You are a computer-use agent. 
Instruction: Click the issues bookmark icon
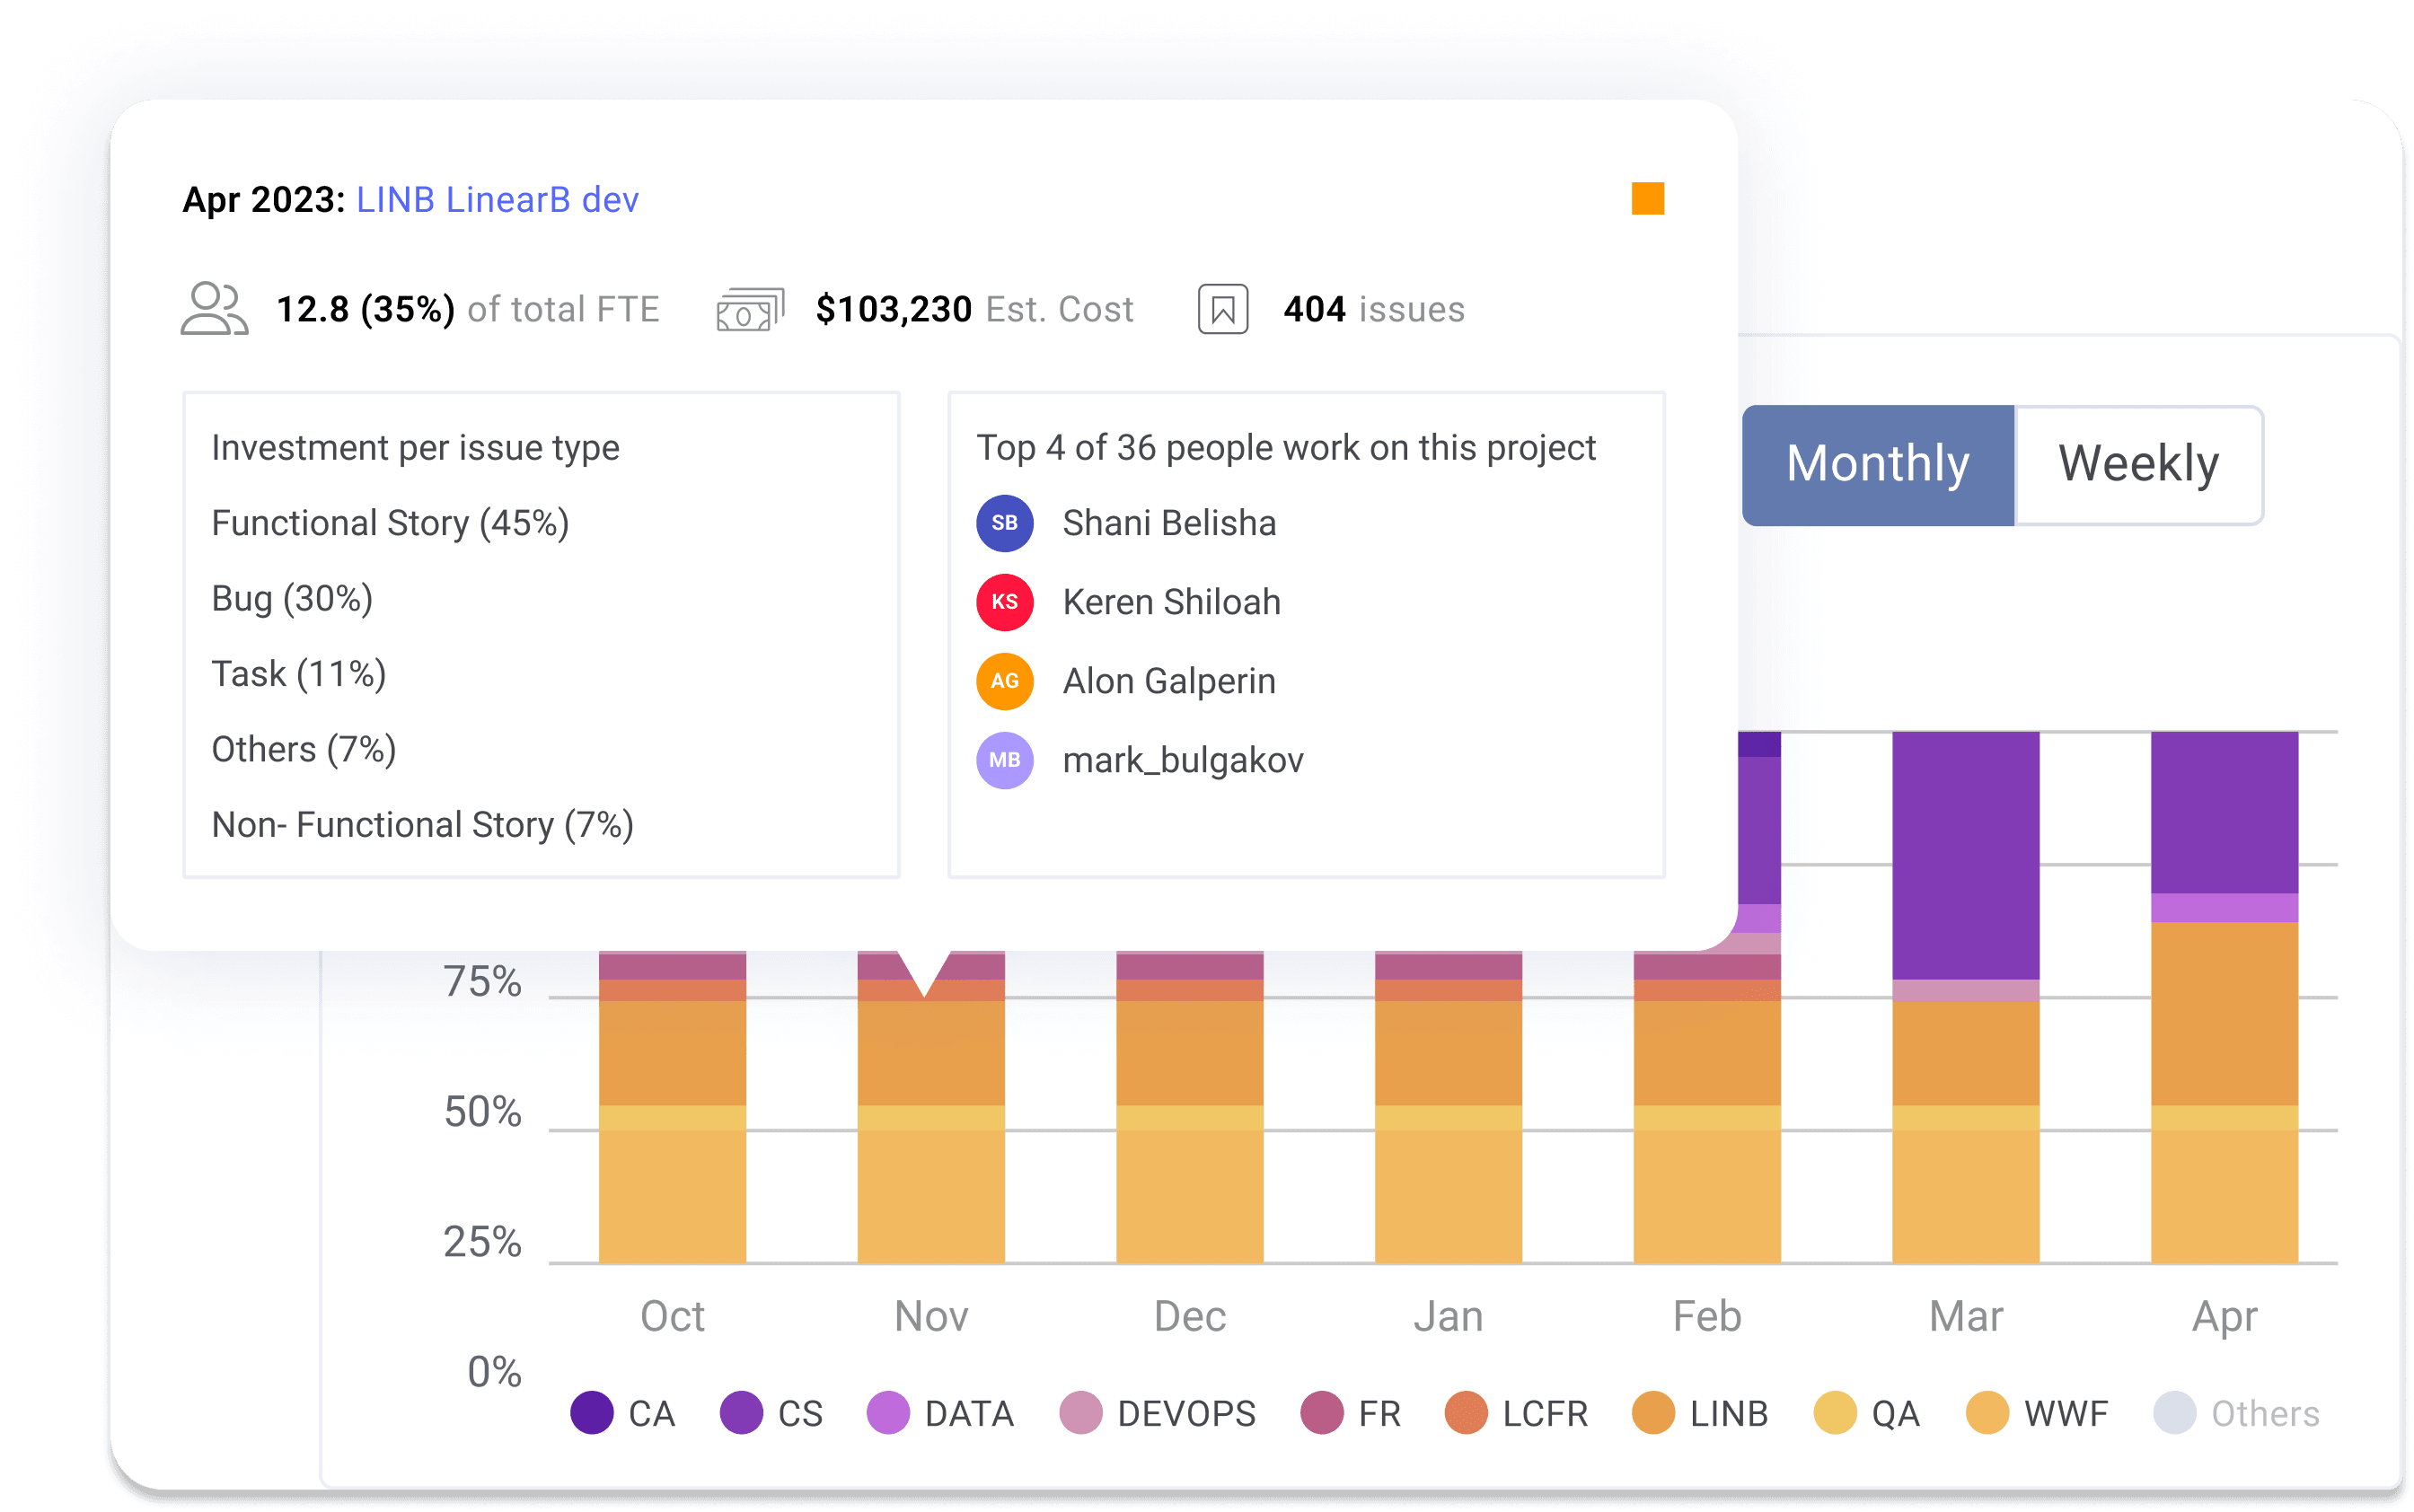pyautogui.click(x=1222, y=310)
